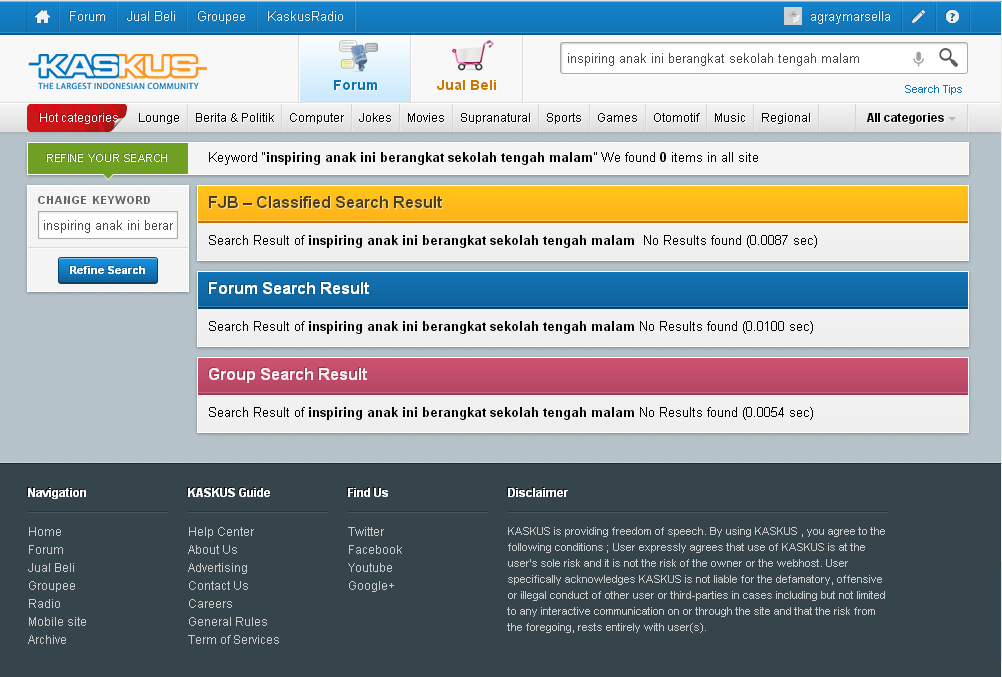Click the magnifying glass search icon
Screen dimensions: 1002x677
[948, 58]
